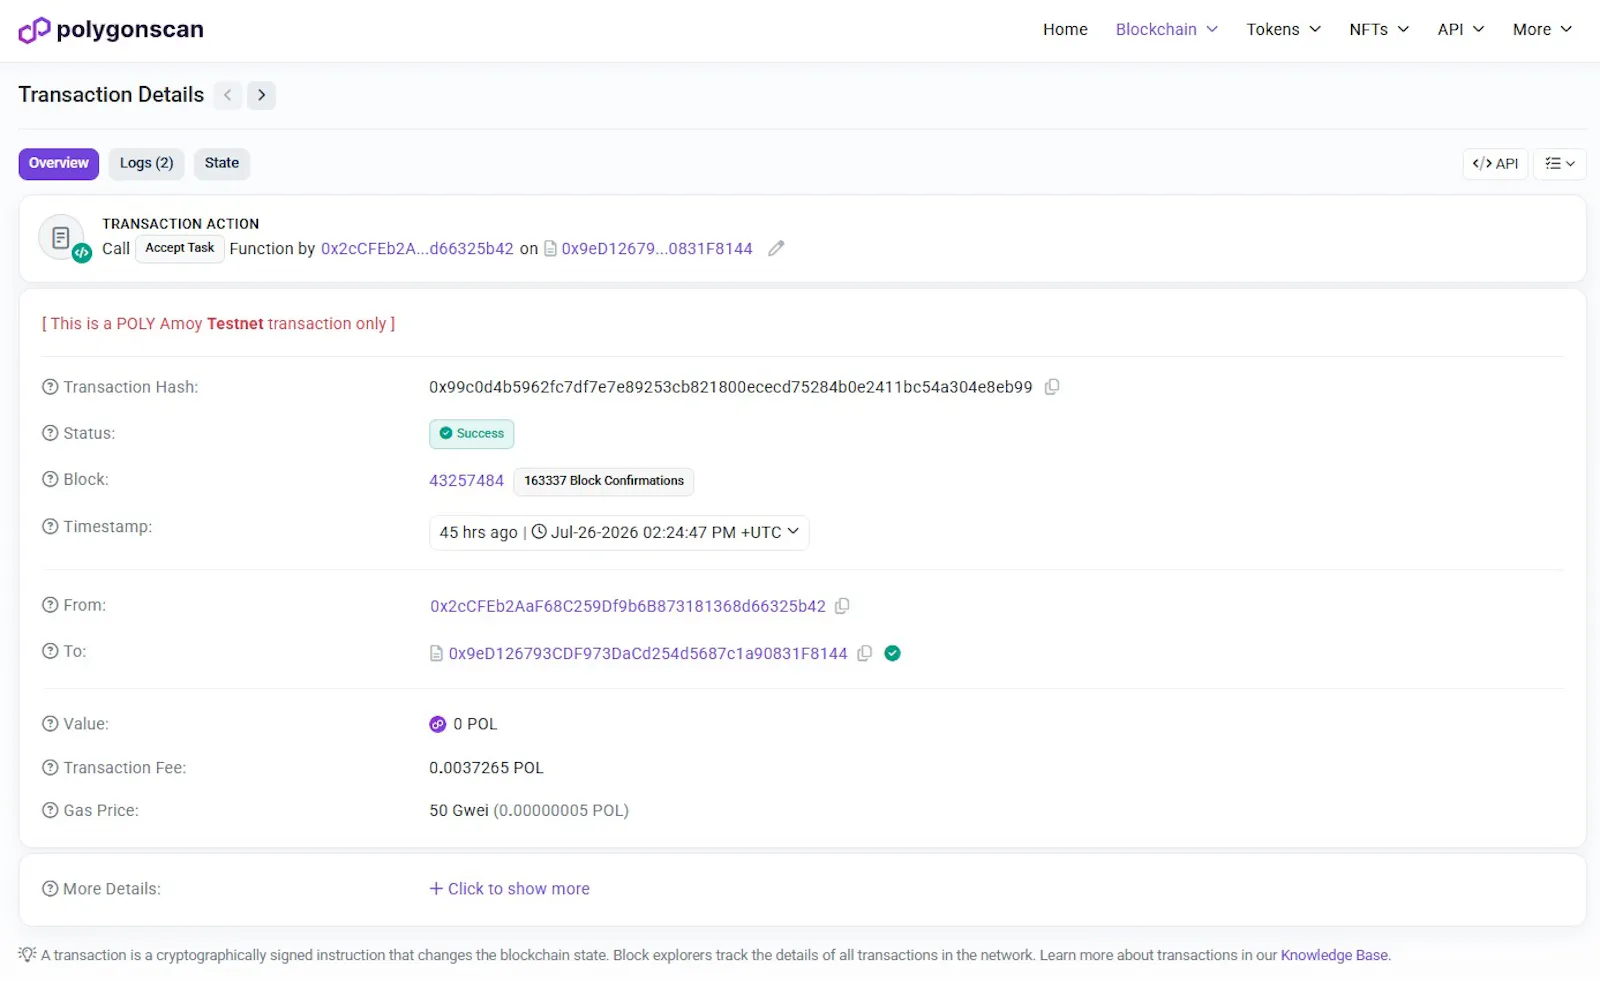Open the Knowledge Base link
This screenshot has height=981, width=1600.
[1334, 955]
